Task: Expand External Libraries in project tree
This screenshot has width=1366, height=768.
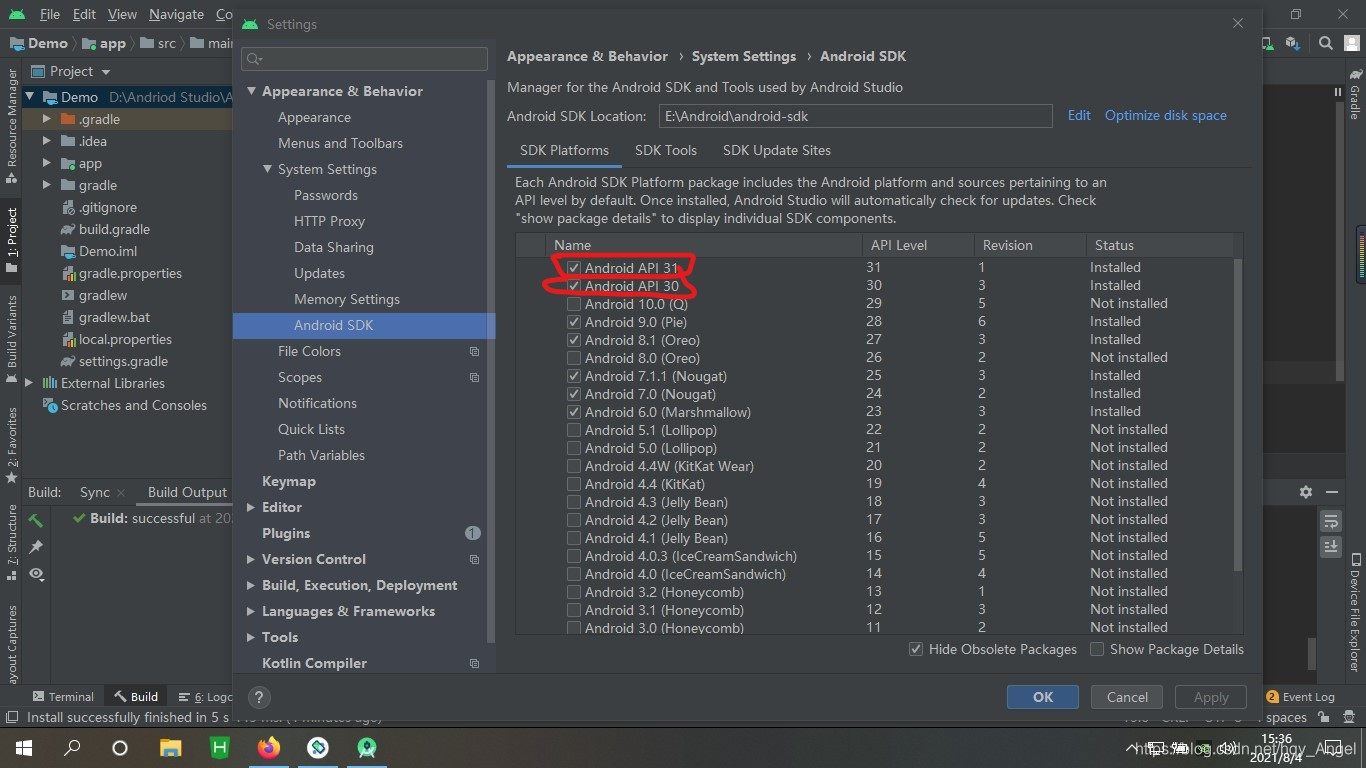Action: (x=29, y=383)
